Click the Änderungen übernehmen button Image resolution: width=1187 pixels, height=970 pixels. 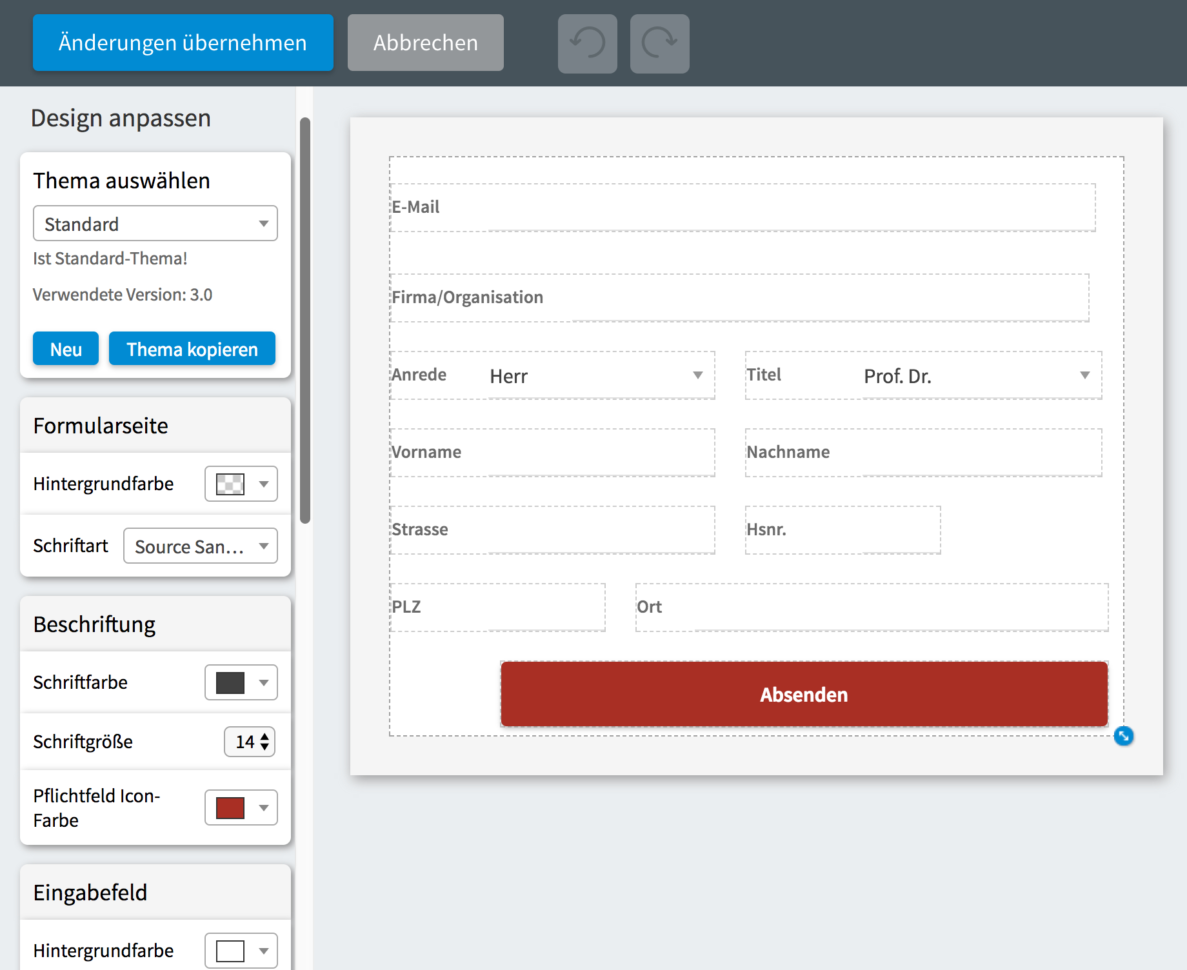182,43
